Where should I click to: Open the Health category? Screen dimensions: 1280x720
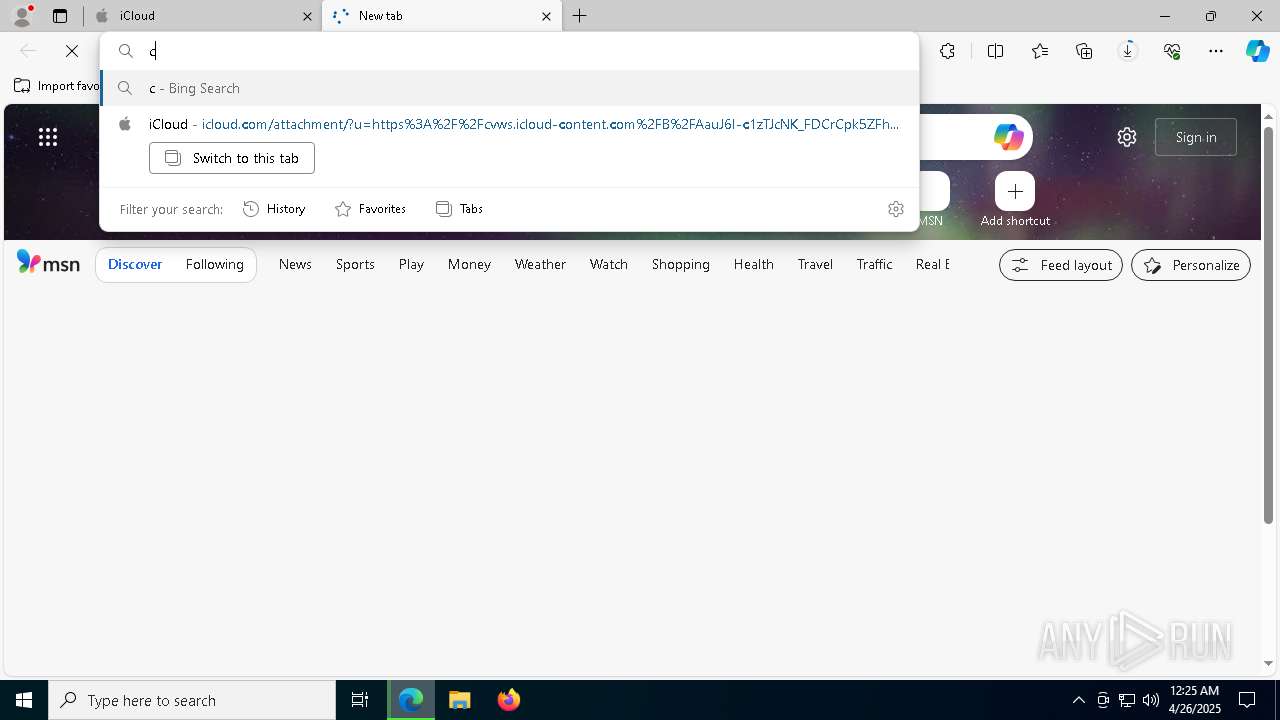click(753, 264)
